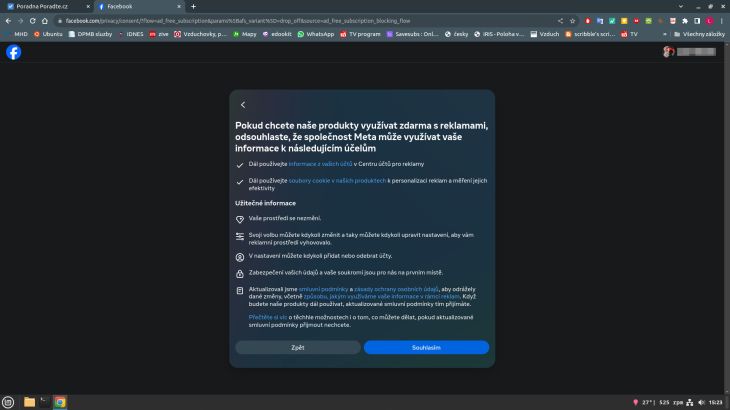Open the 'informace z vašich účtů' link
This screenshot has height=410, width=730.
320,164
